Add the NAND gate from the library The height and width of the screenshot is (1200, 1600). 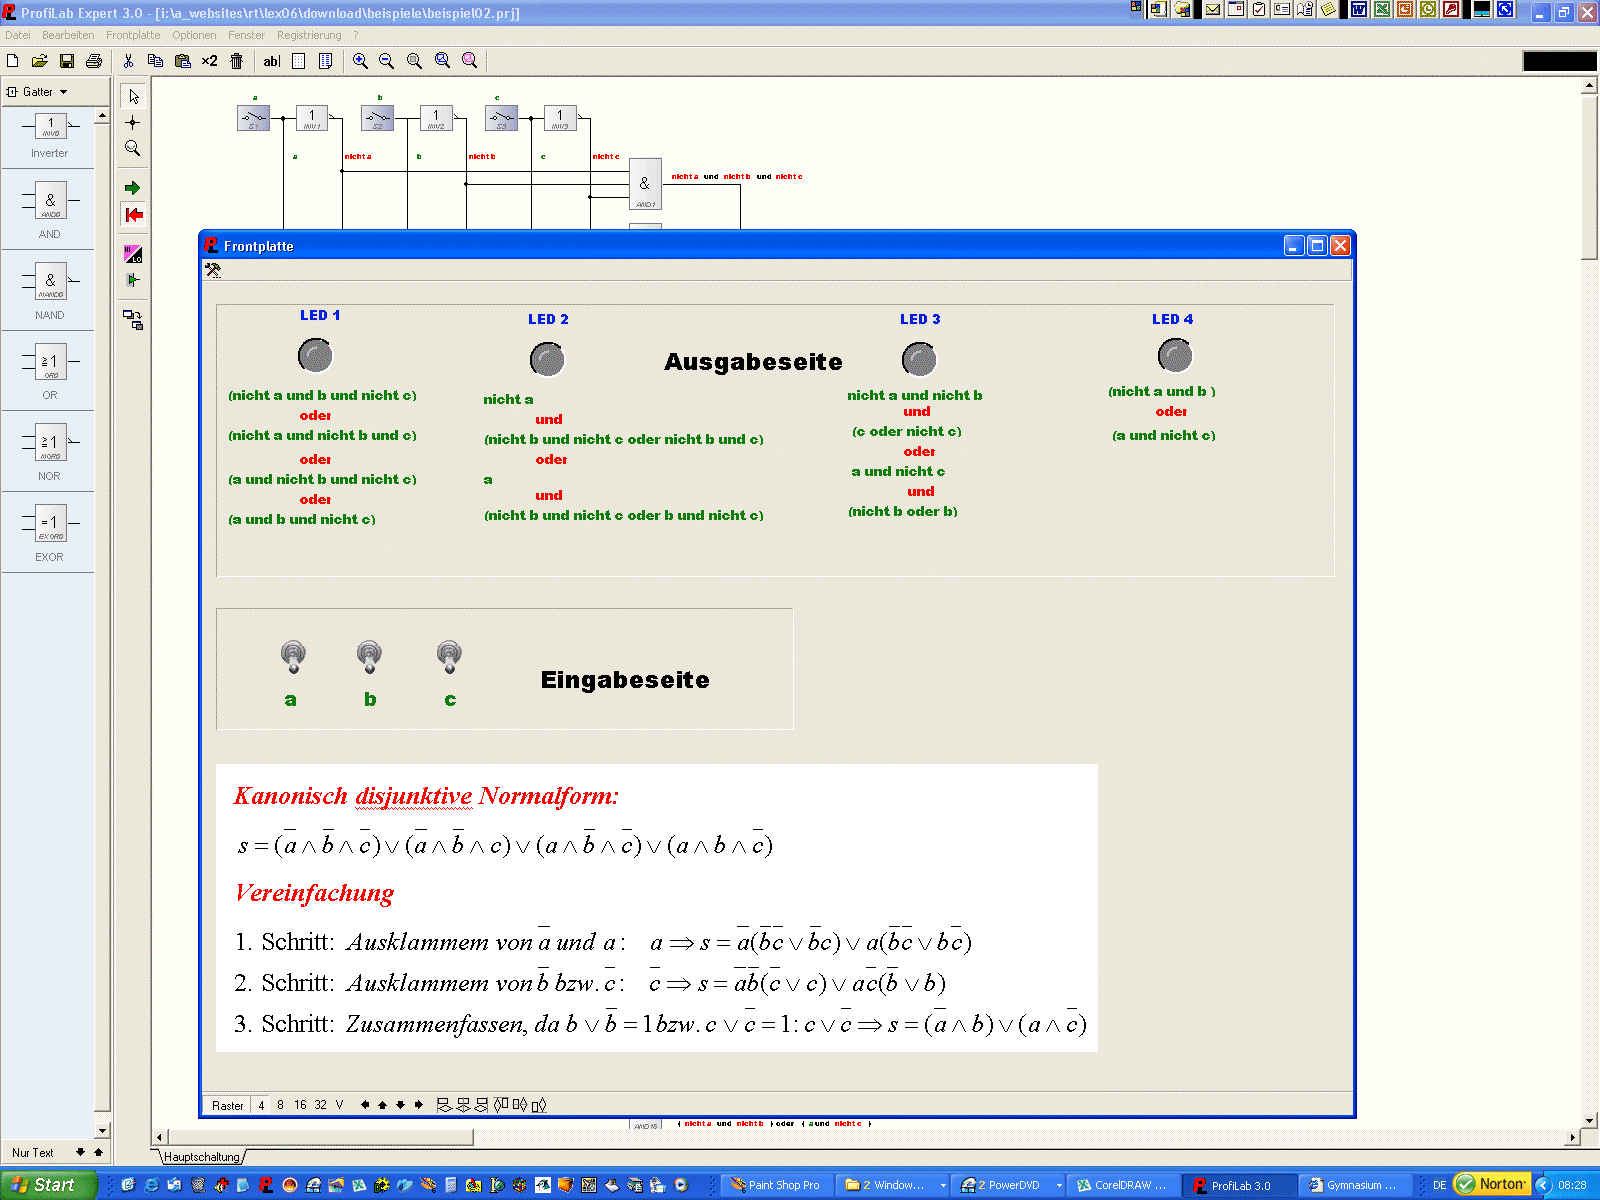[x=49, y=291]
